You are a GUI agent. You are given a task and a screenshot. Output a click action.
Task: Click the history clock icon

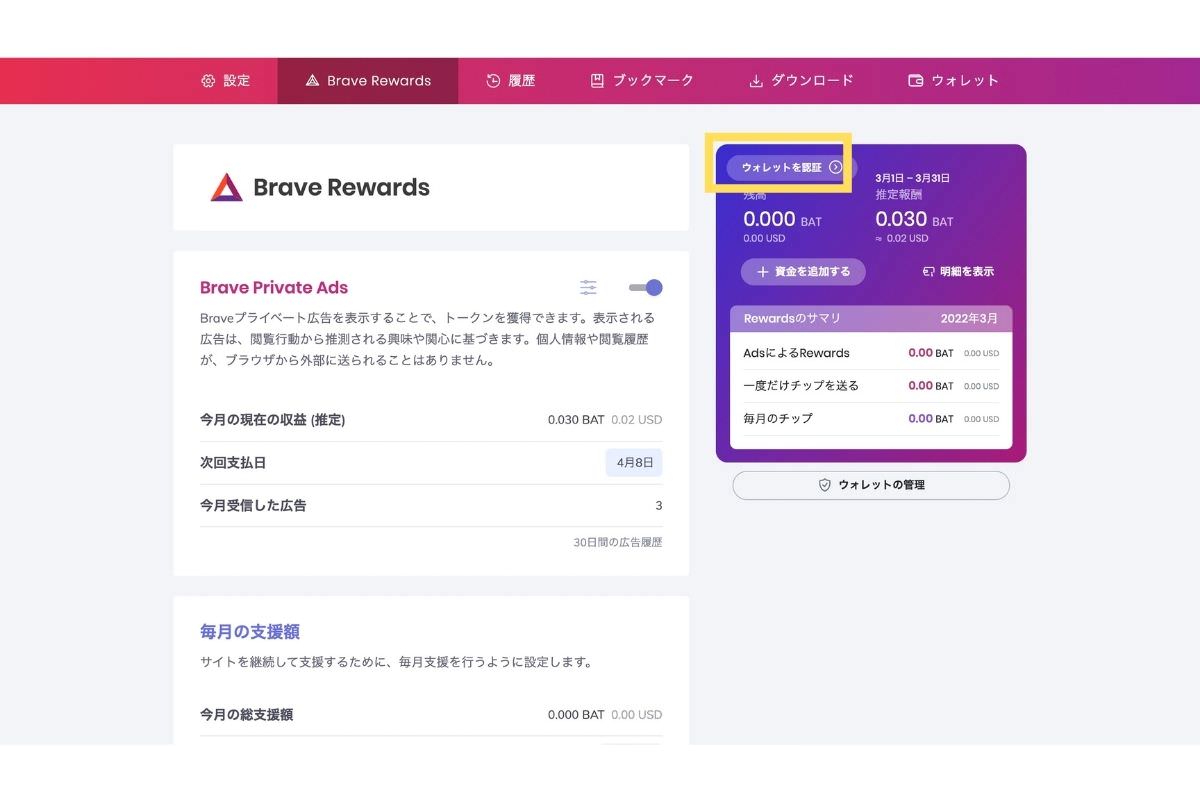493,81
